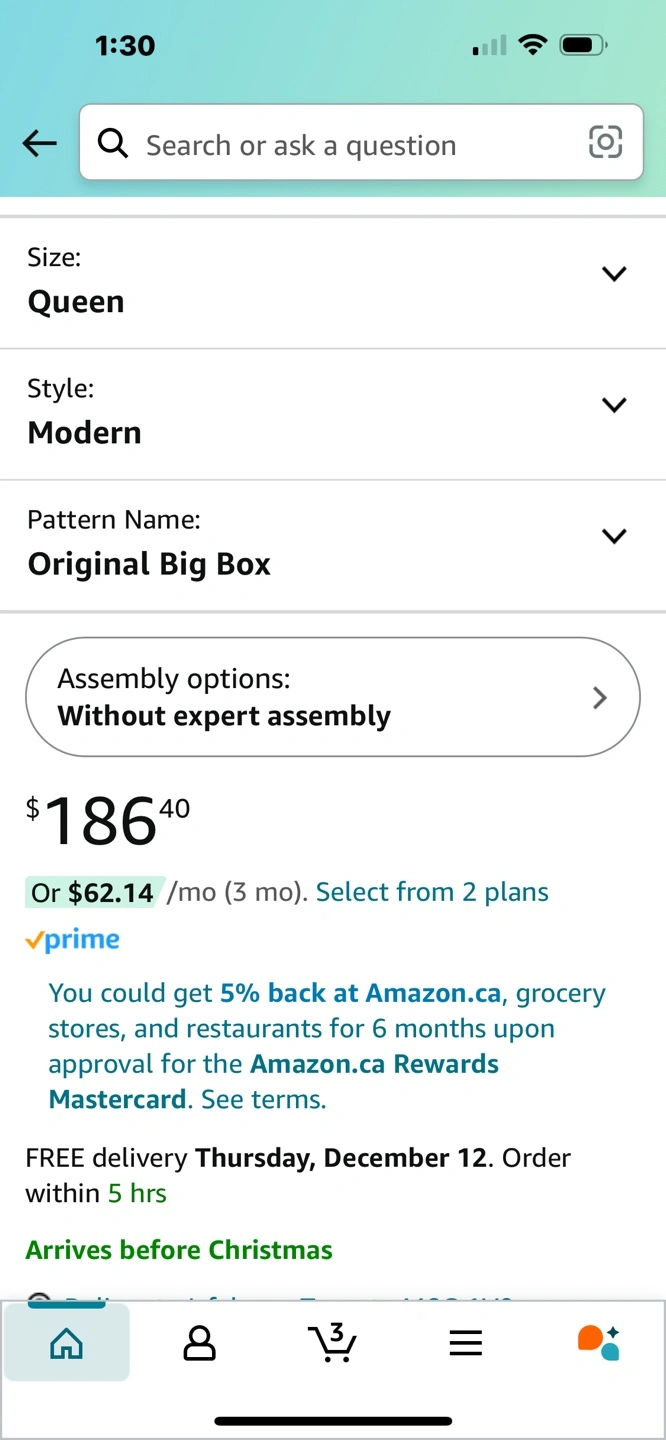Open camera lens search icon
The height and width of the screenshot is (1440, 666).
click(x=605, y=143)
